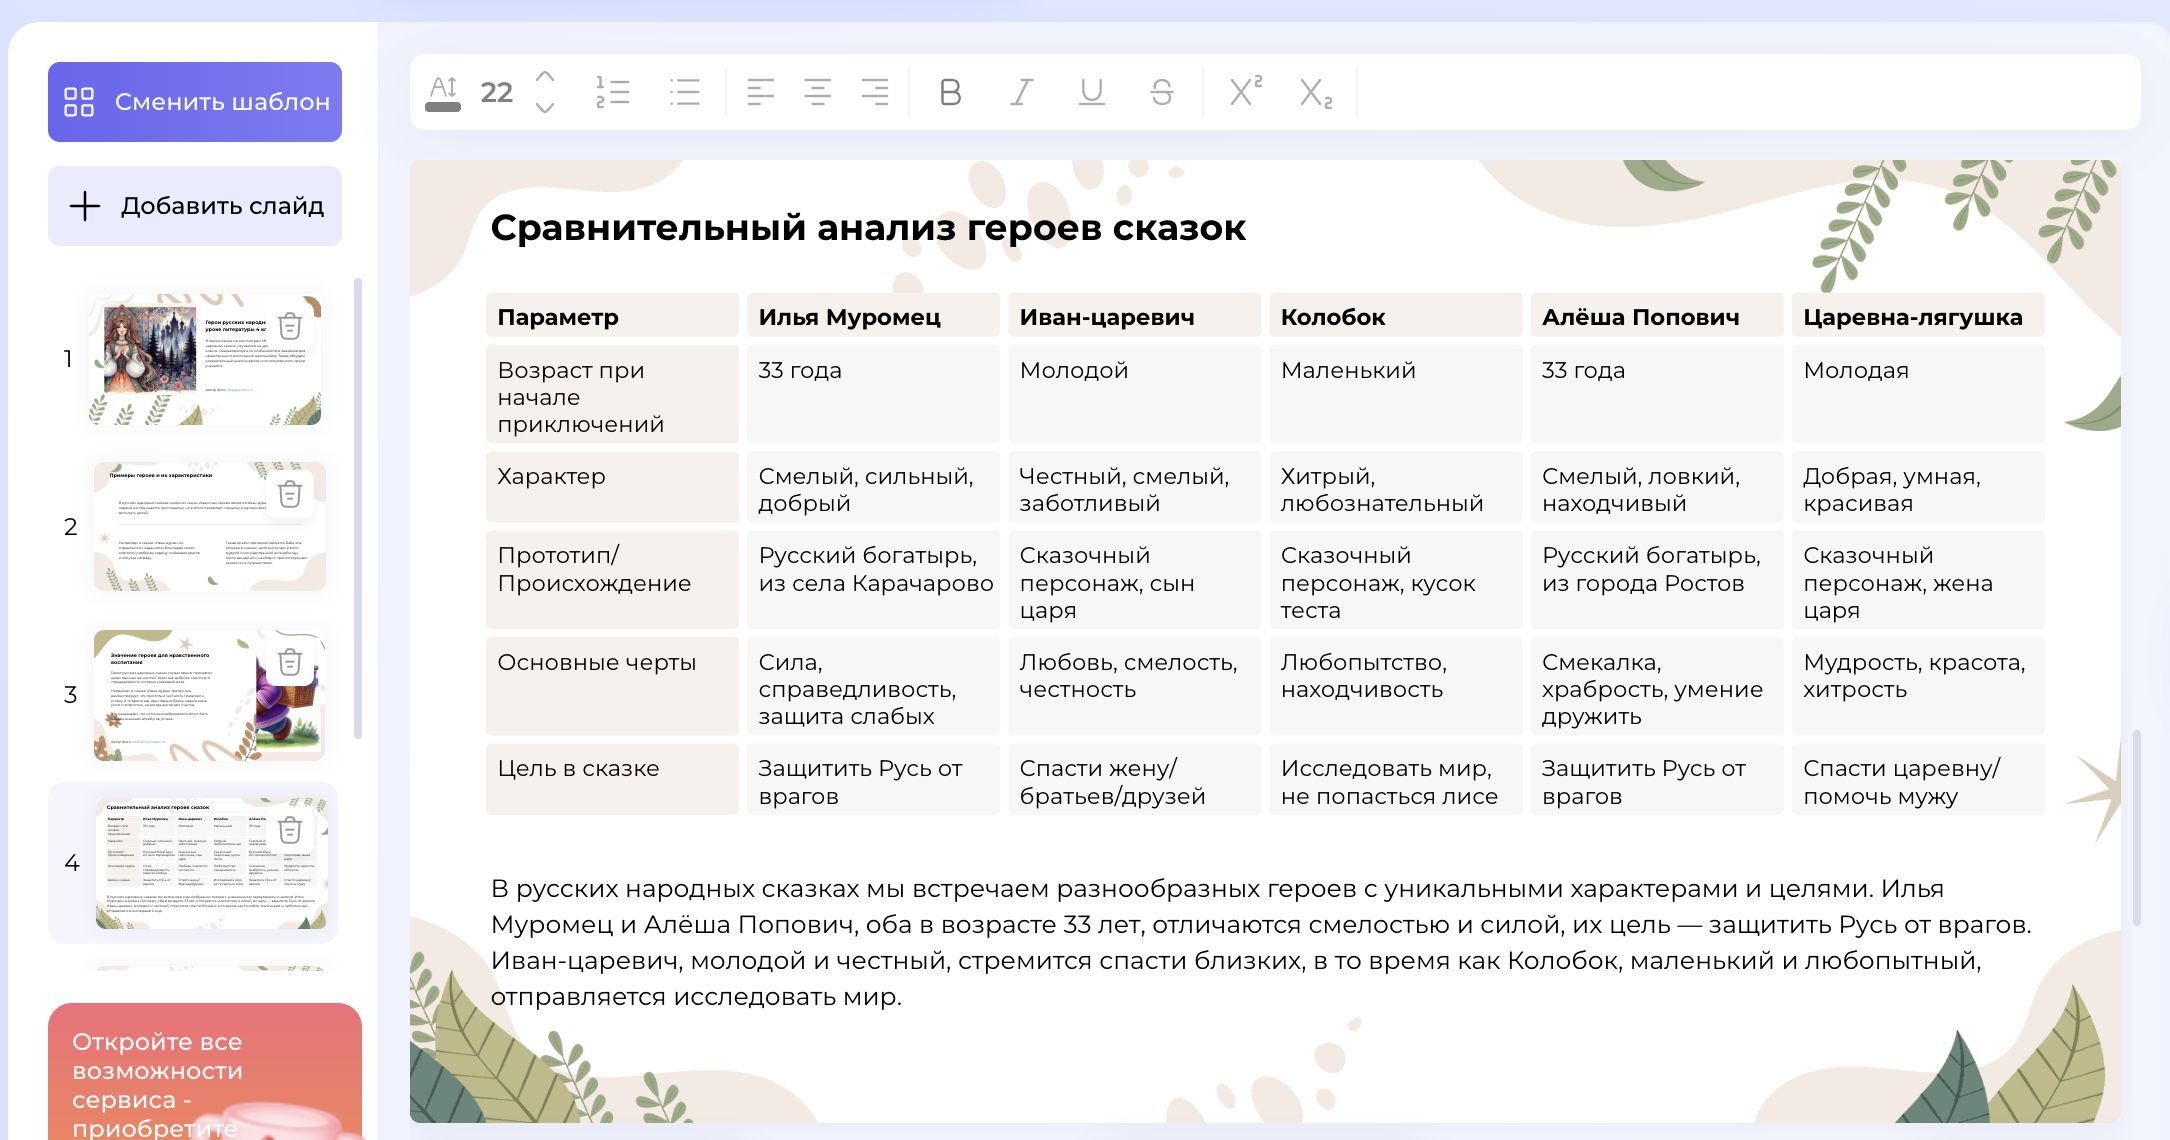Screen dimensions: 2170x1140
Task: Select the Алёша Попович header cell
Action: 1657,316
